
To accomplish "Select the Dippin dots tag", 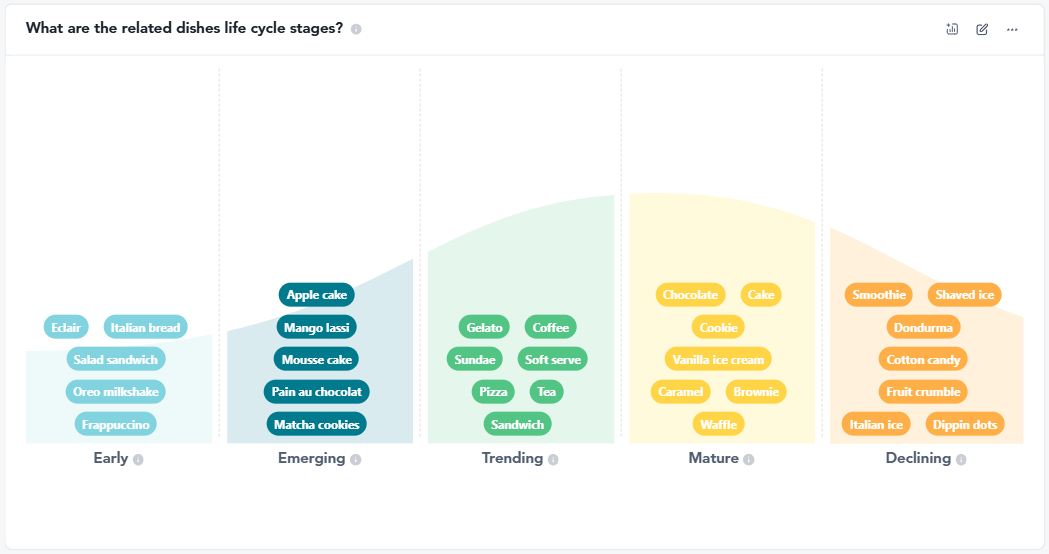I will pyautogui.click(x=964, y=425).
